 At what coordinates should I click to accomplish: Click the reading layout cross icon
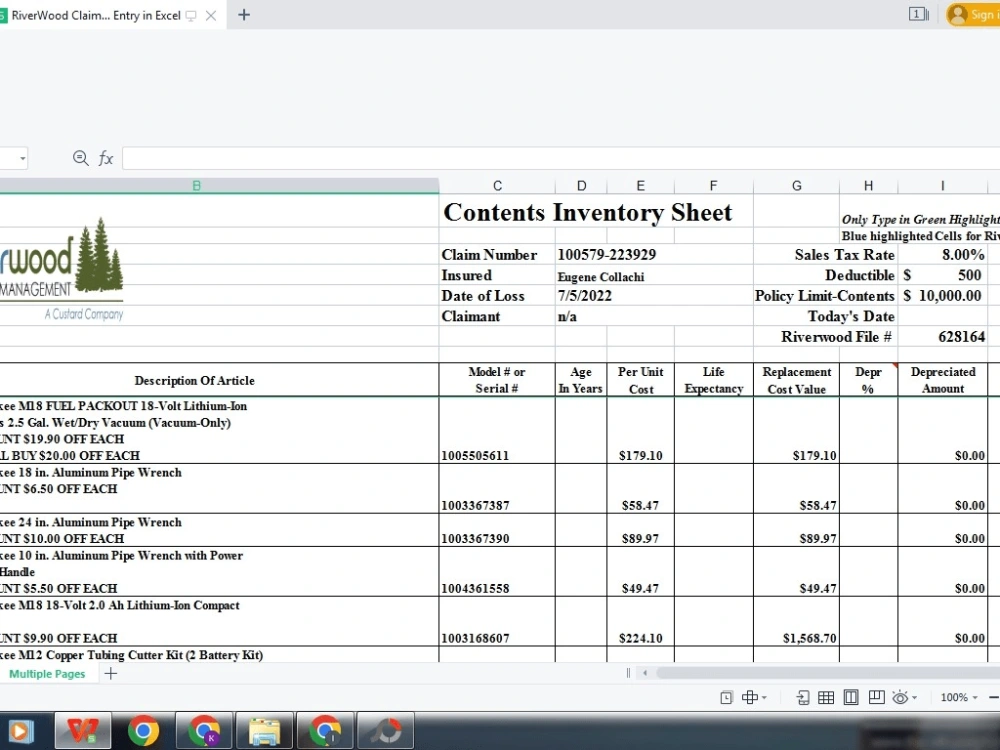coord(750,698)
